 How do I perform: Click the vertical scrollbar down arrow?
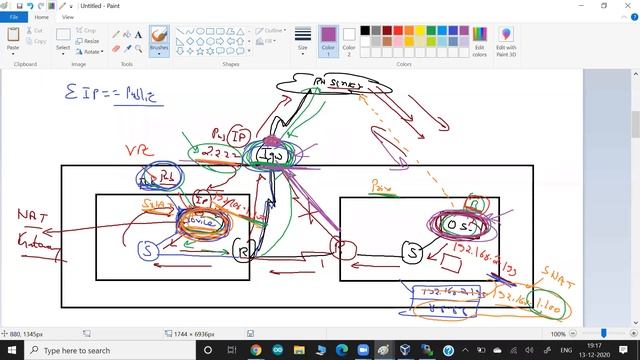[636, 322]
